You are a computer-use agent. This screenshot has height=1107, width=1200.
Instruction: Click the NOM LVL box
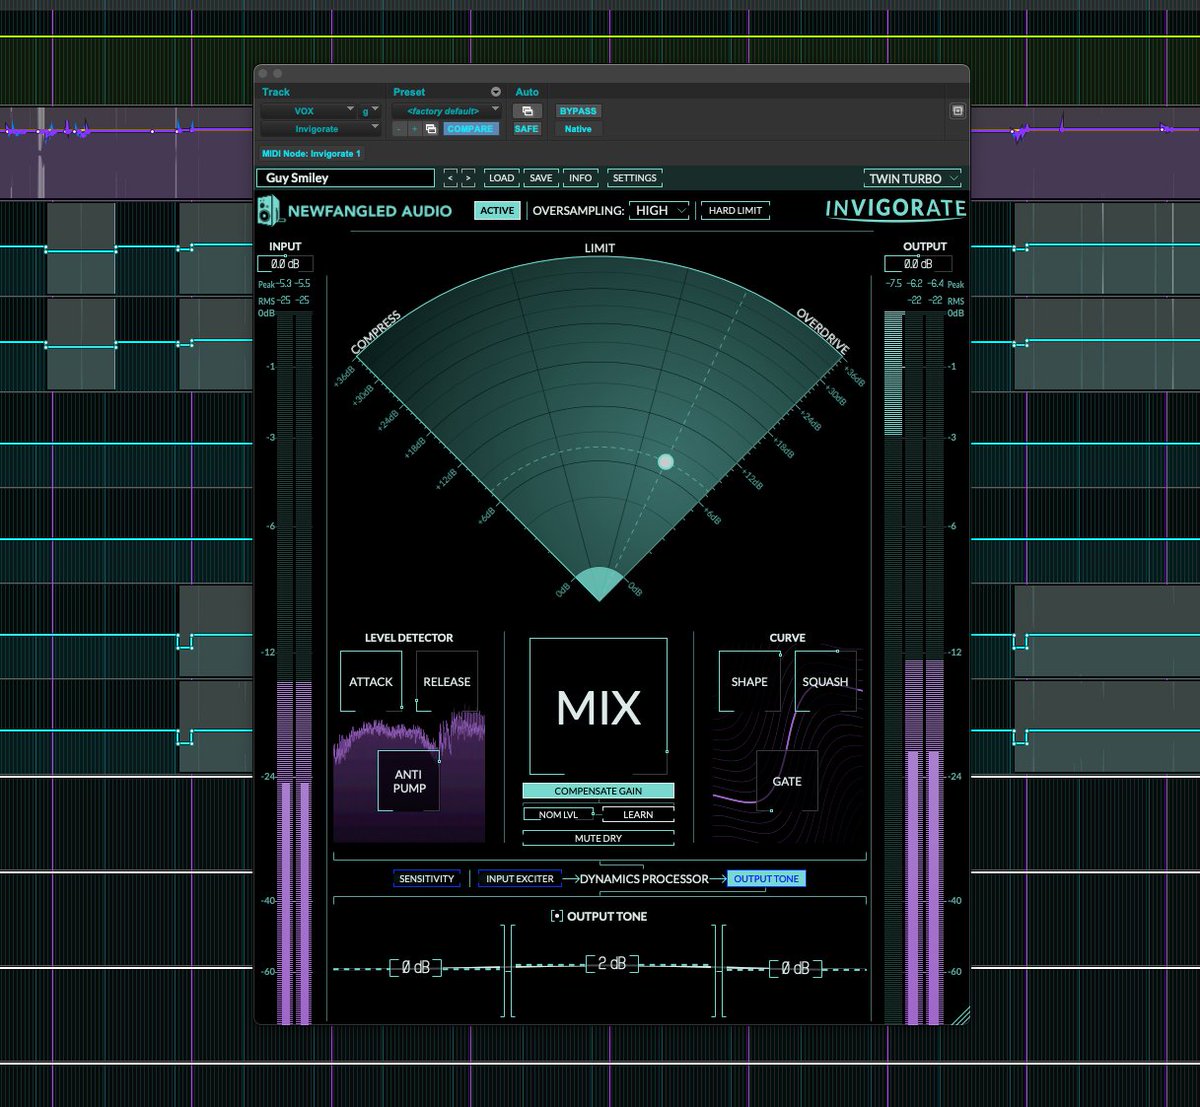click(x=557, y=815)
